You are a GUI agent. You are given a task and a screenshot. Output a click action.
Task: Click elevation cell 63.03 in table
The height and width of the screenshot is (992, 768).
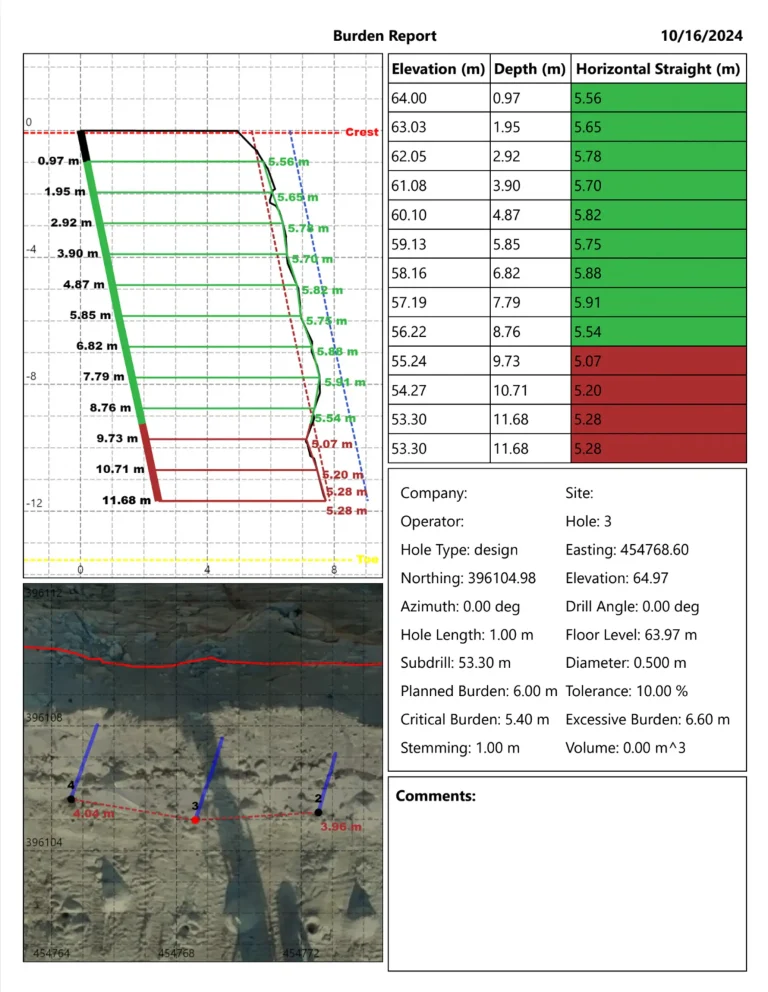pos(439,127)
